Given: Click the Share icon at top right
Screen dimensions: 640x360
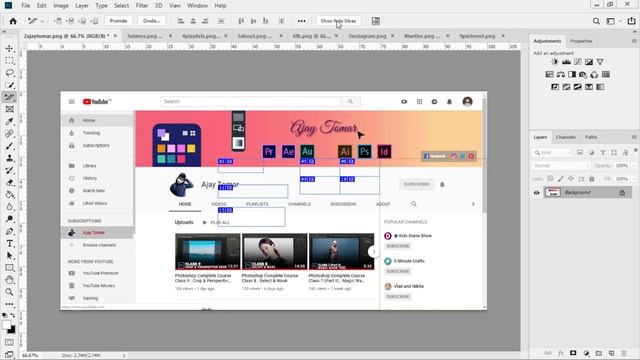Looking at the screenshot, I should 631,21.
